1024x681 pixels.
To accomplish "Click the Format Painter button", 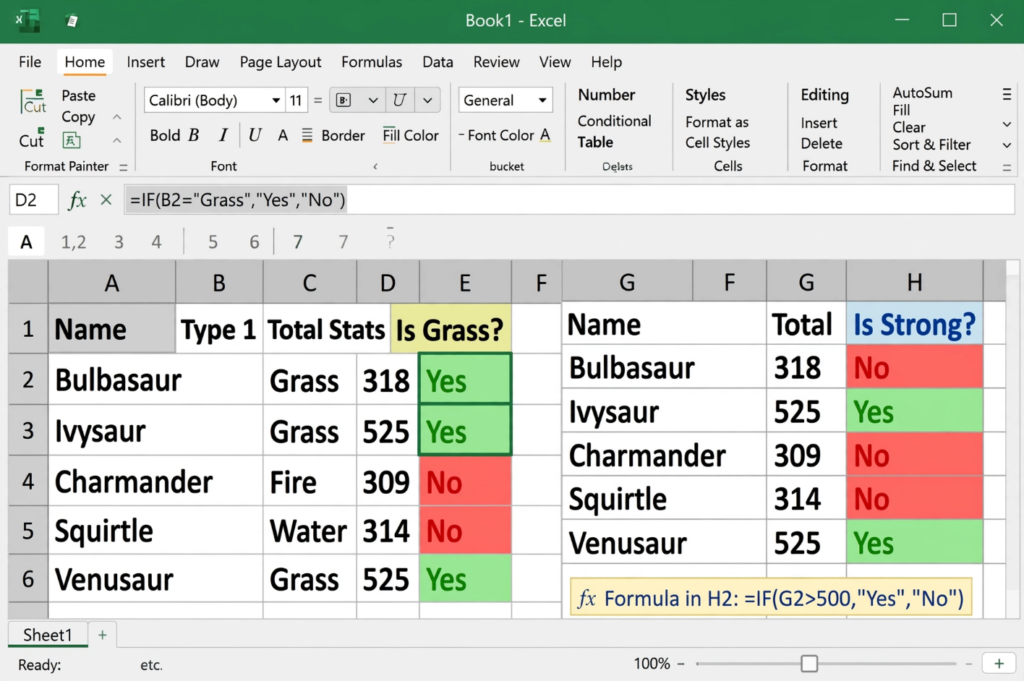I will tap(66, 166).
